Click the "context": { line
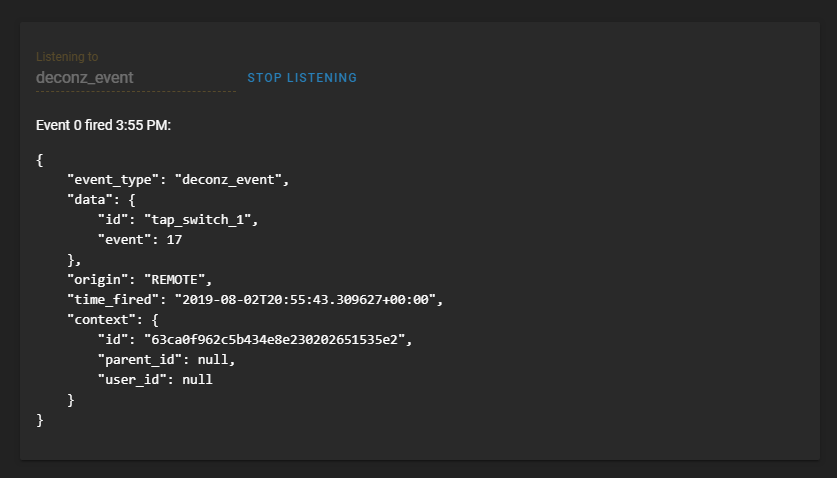837x478 pixels. [113, 320]
